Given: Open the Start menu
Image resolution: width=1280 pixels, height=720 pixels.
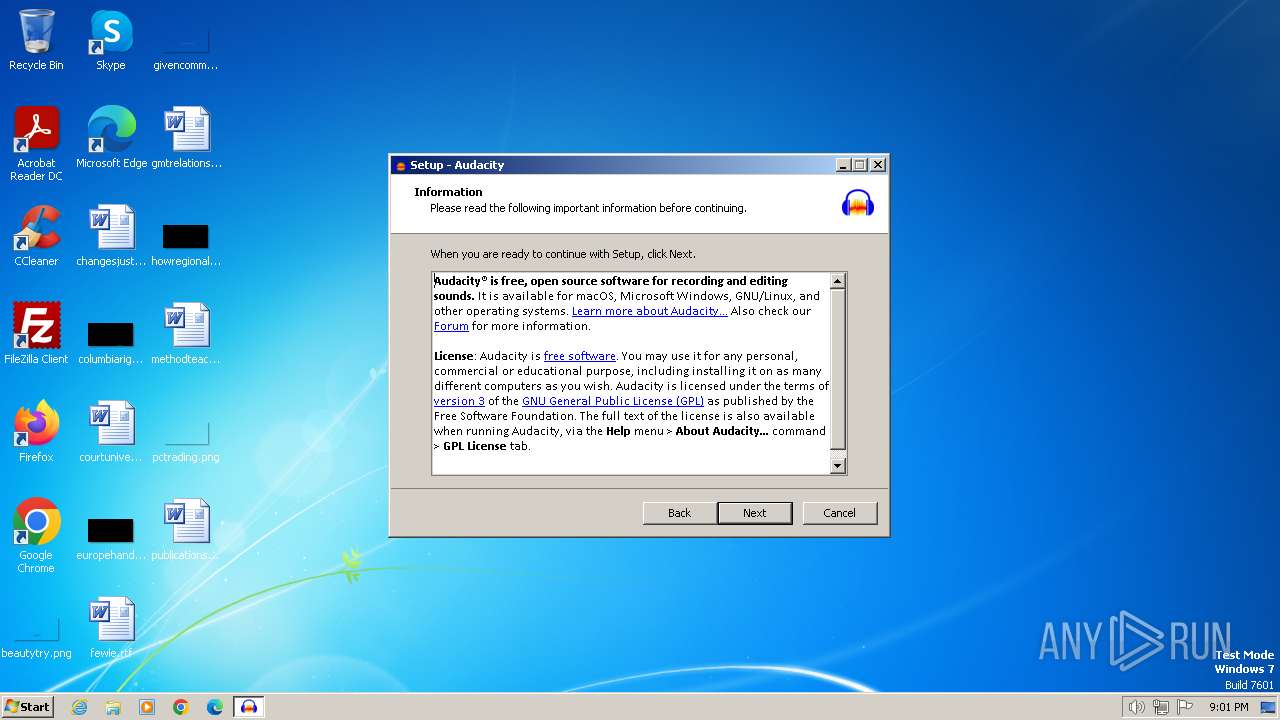Looking at the screenshot, I should [x=28, y=707].
